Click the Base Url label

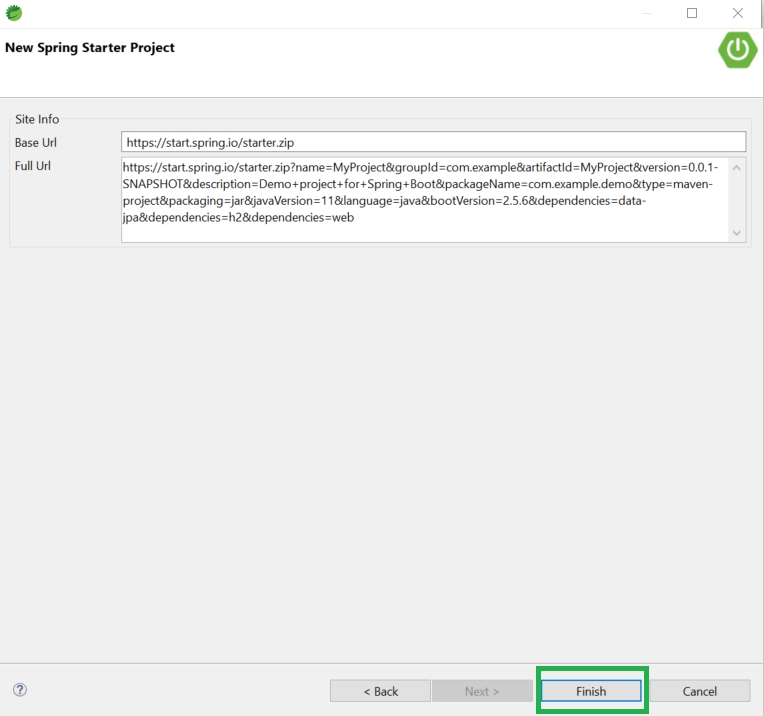click(x=36, y=143)
